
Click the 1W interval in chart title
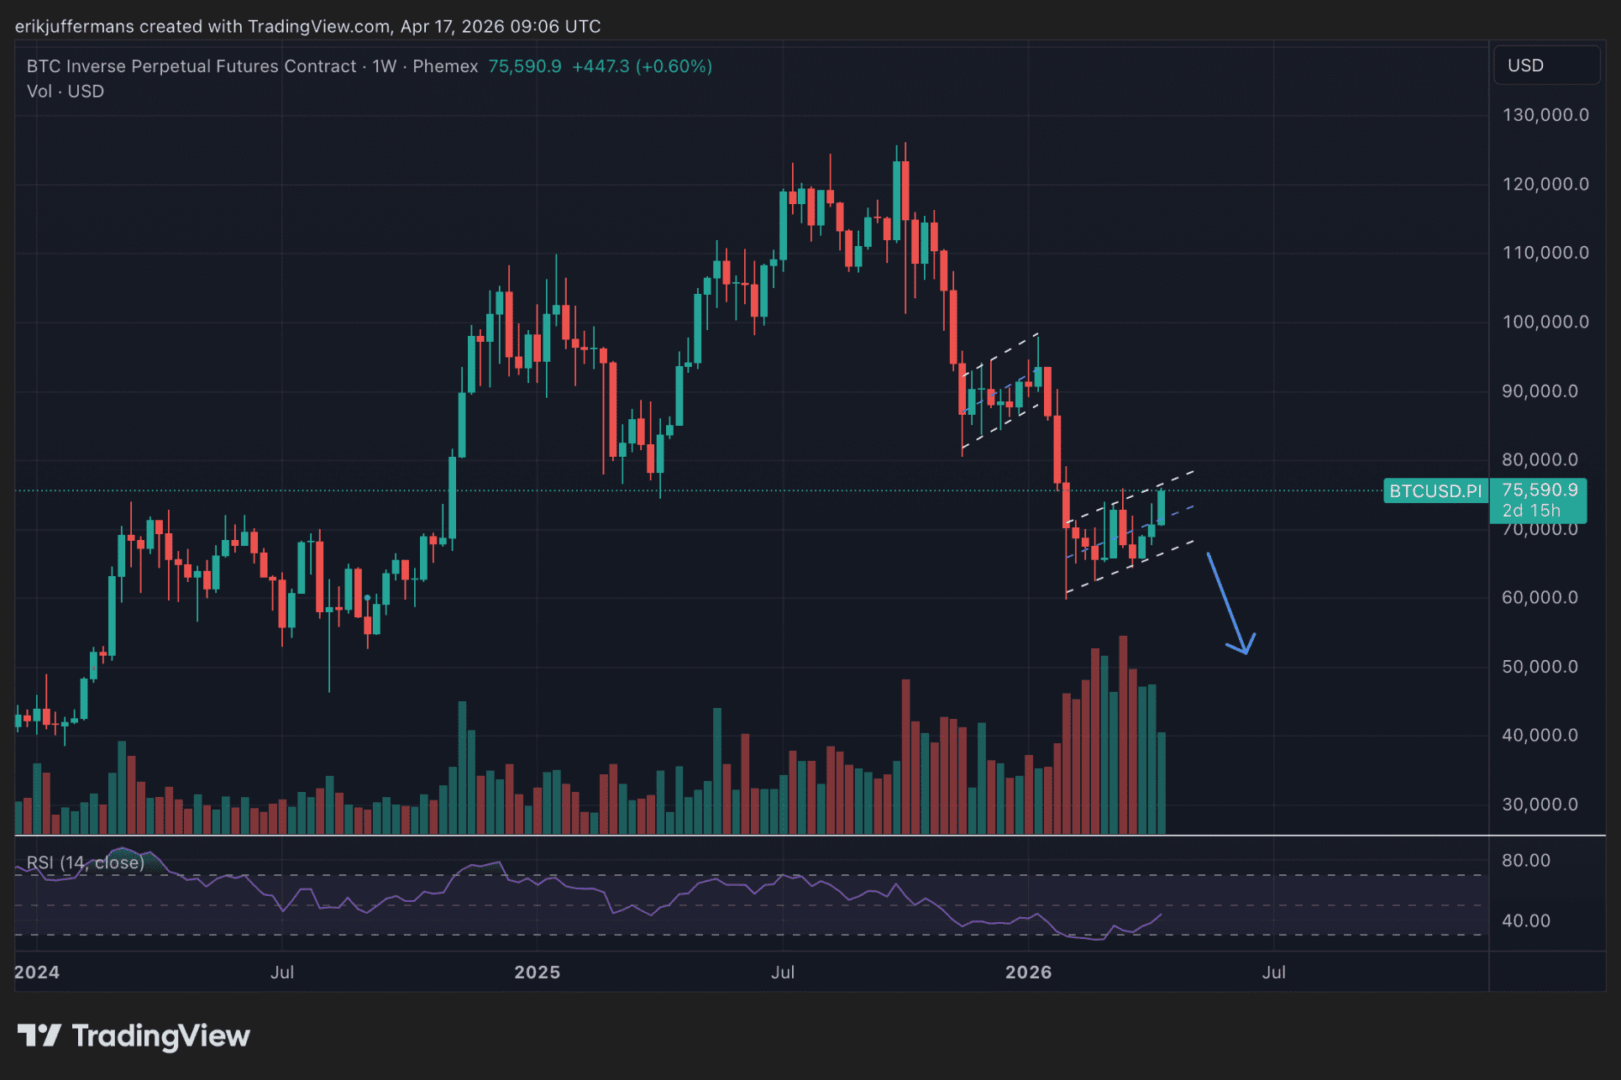(x=384, y=66)
